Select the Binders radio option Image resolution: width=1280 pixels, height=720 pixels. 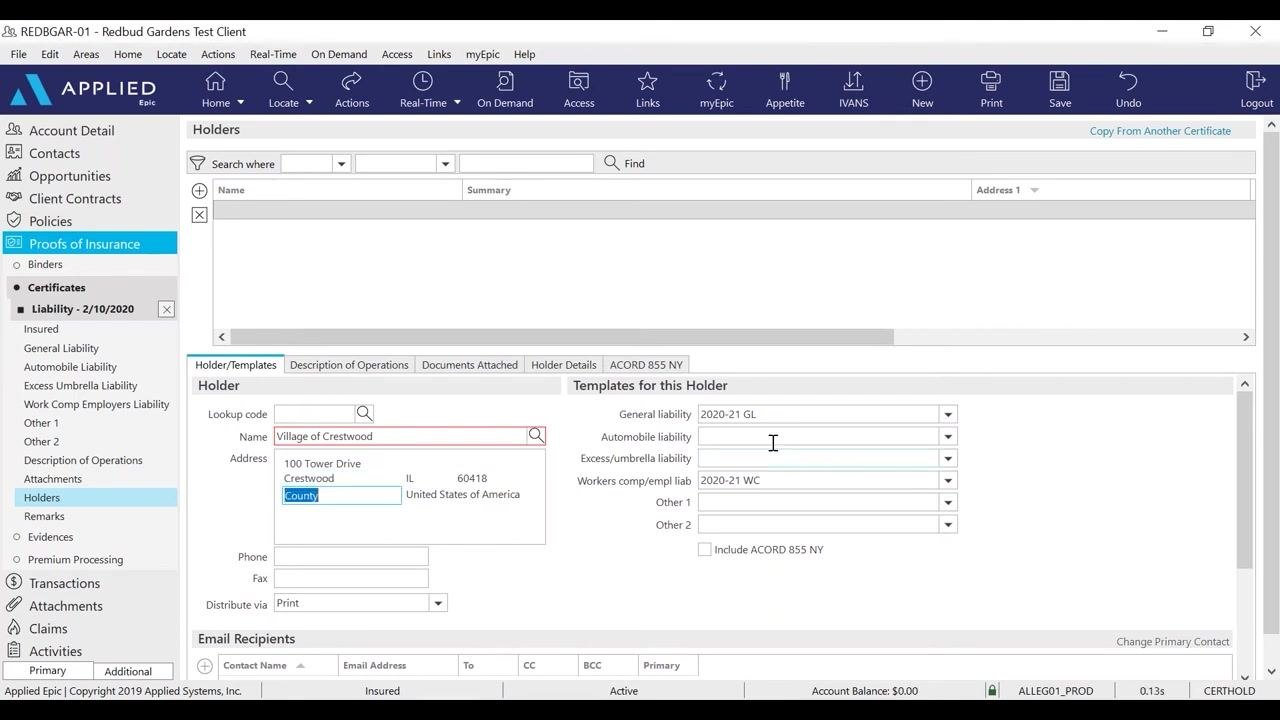coord(17,265)
